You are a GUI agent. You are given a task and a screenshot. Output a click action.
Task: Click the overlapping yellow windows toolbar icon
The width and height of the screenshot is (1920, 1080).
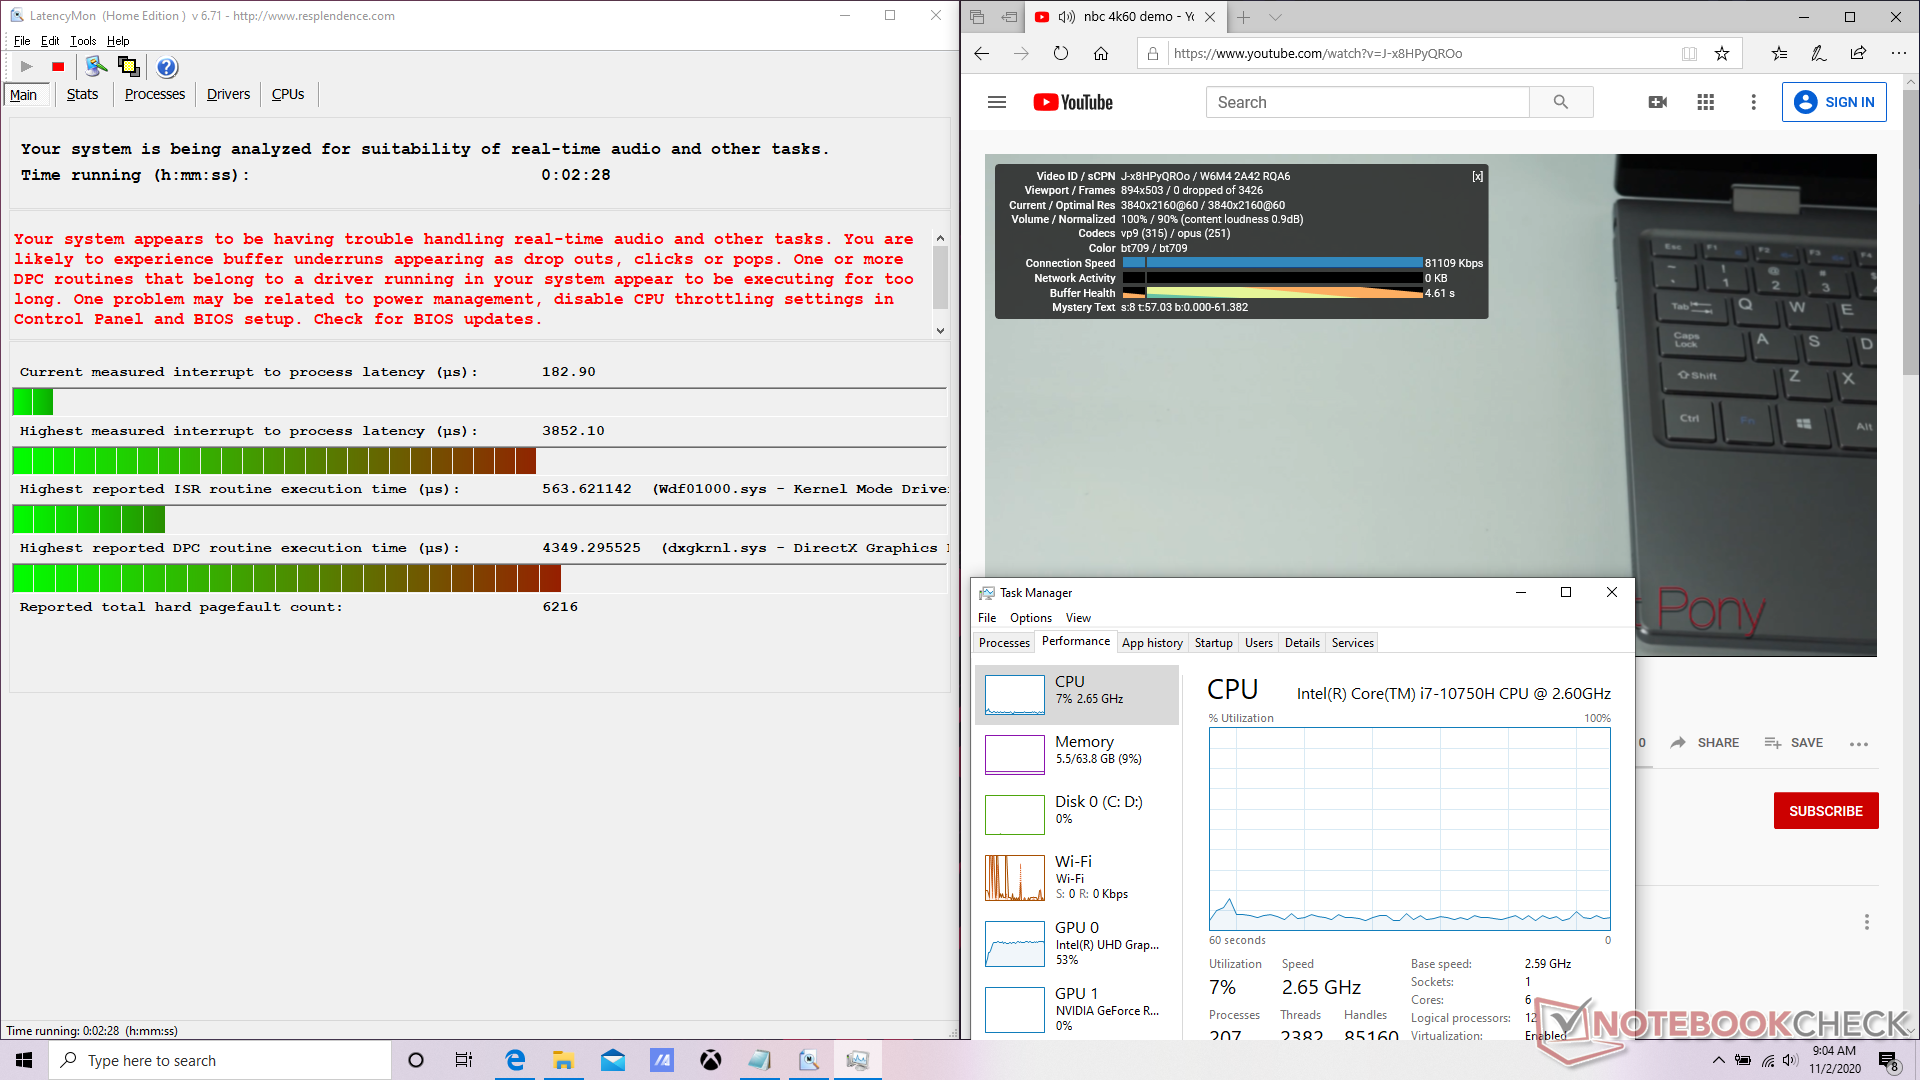pyautogui.click(x=129, y=67)
